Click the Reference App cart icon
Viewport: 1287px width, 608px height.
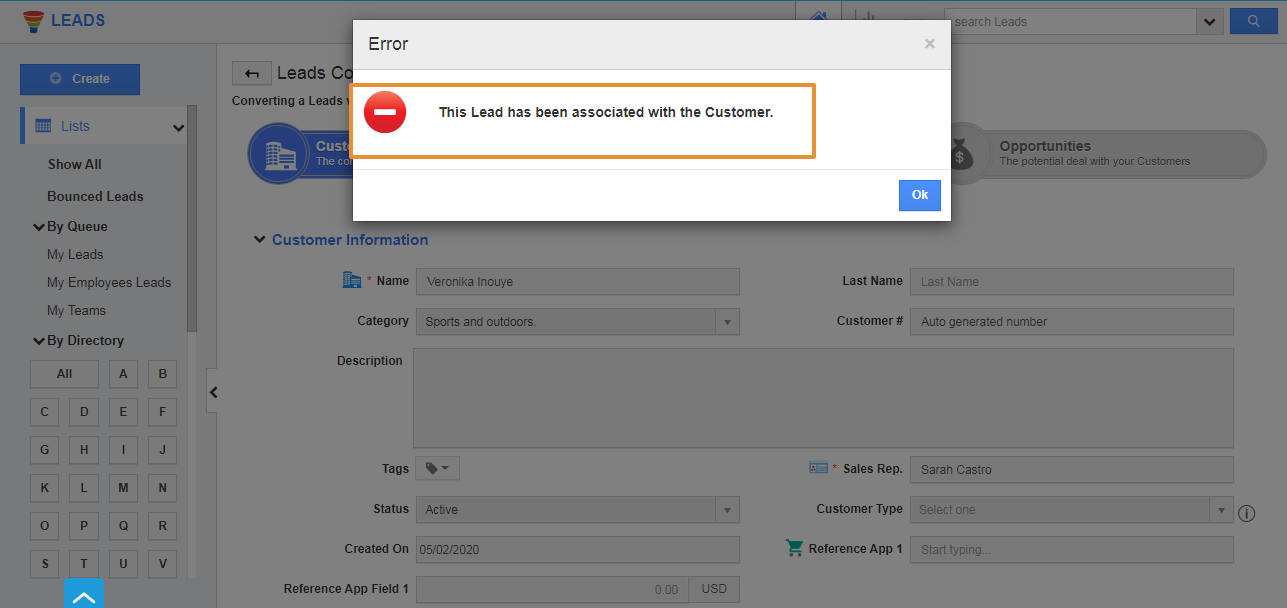tap(795, 548)
